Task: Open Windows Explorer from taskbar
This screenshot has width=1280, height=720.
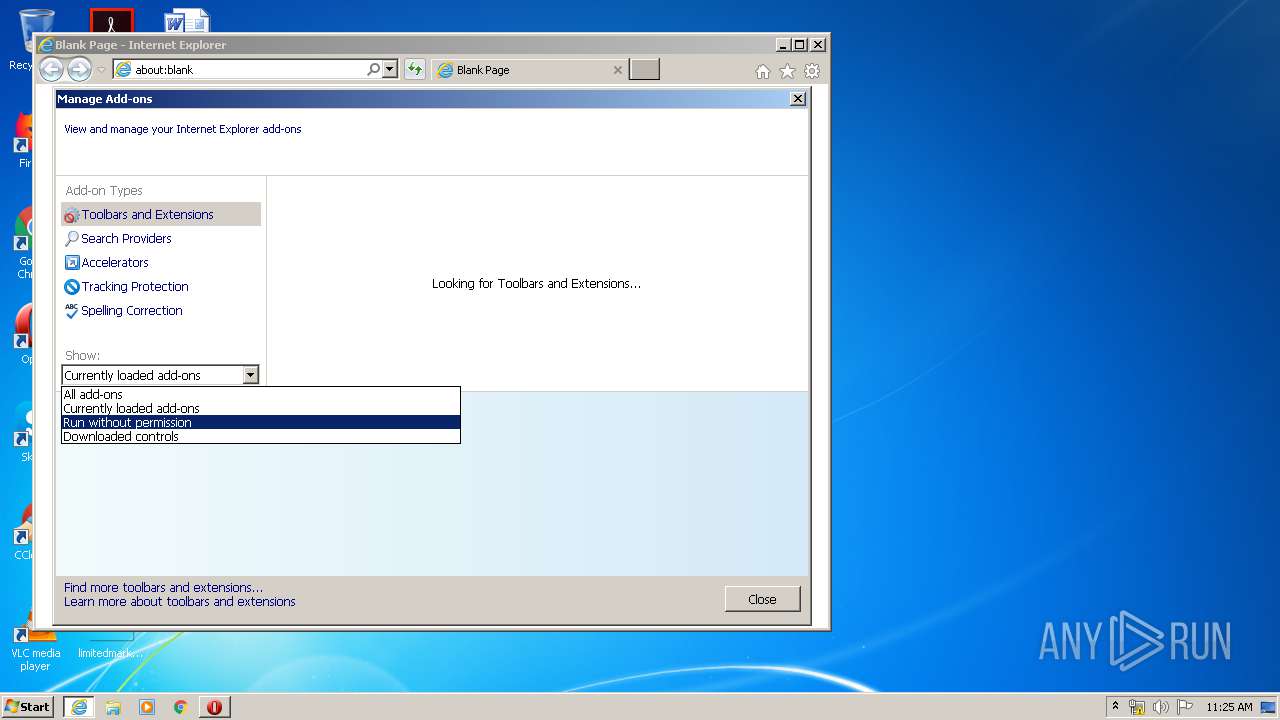Action: pos(113,706)
